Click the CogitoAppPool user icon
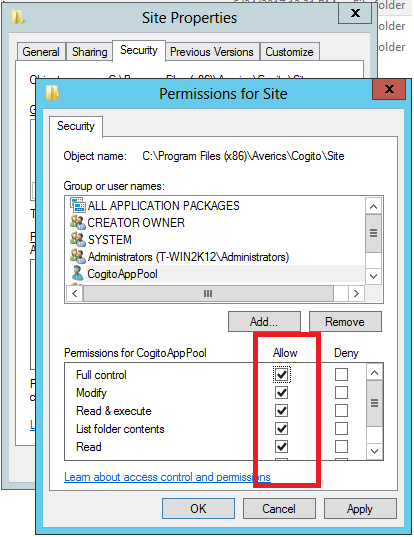This screenshot has width=414, height=537. [77, 273]
